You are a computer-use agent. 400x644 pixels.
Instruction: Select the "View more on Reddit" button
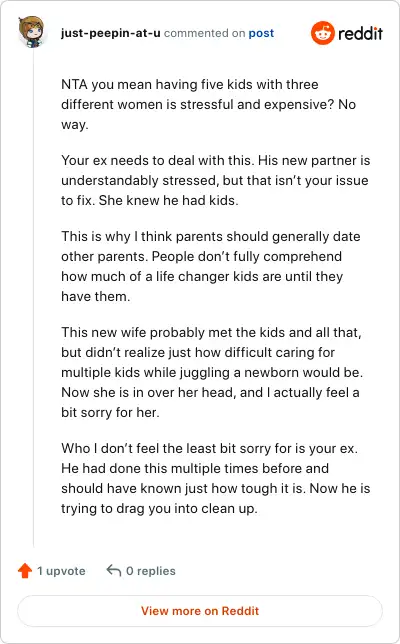[200, 611]
